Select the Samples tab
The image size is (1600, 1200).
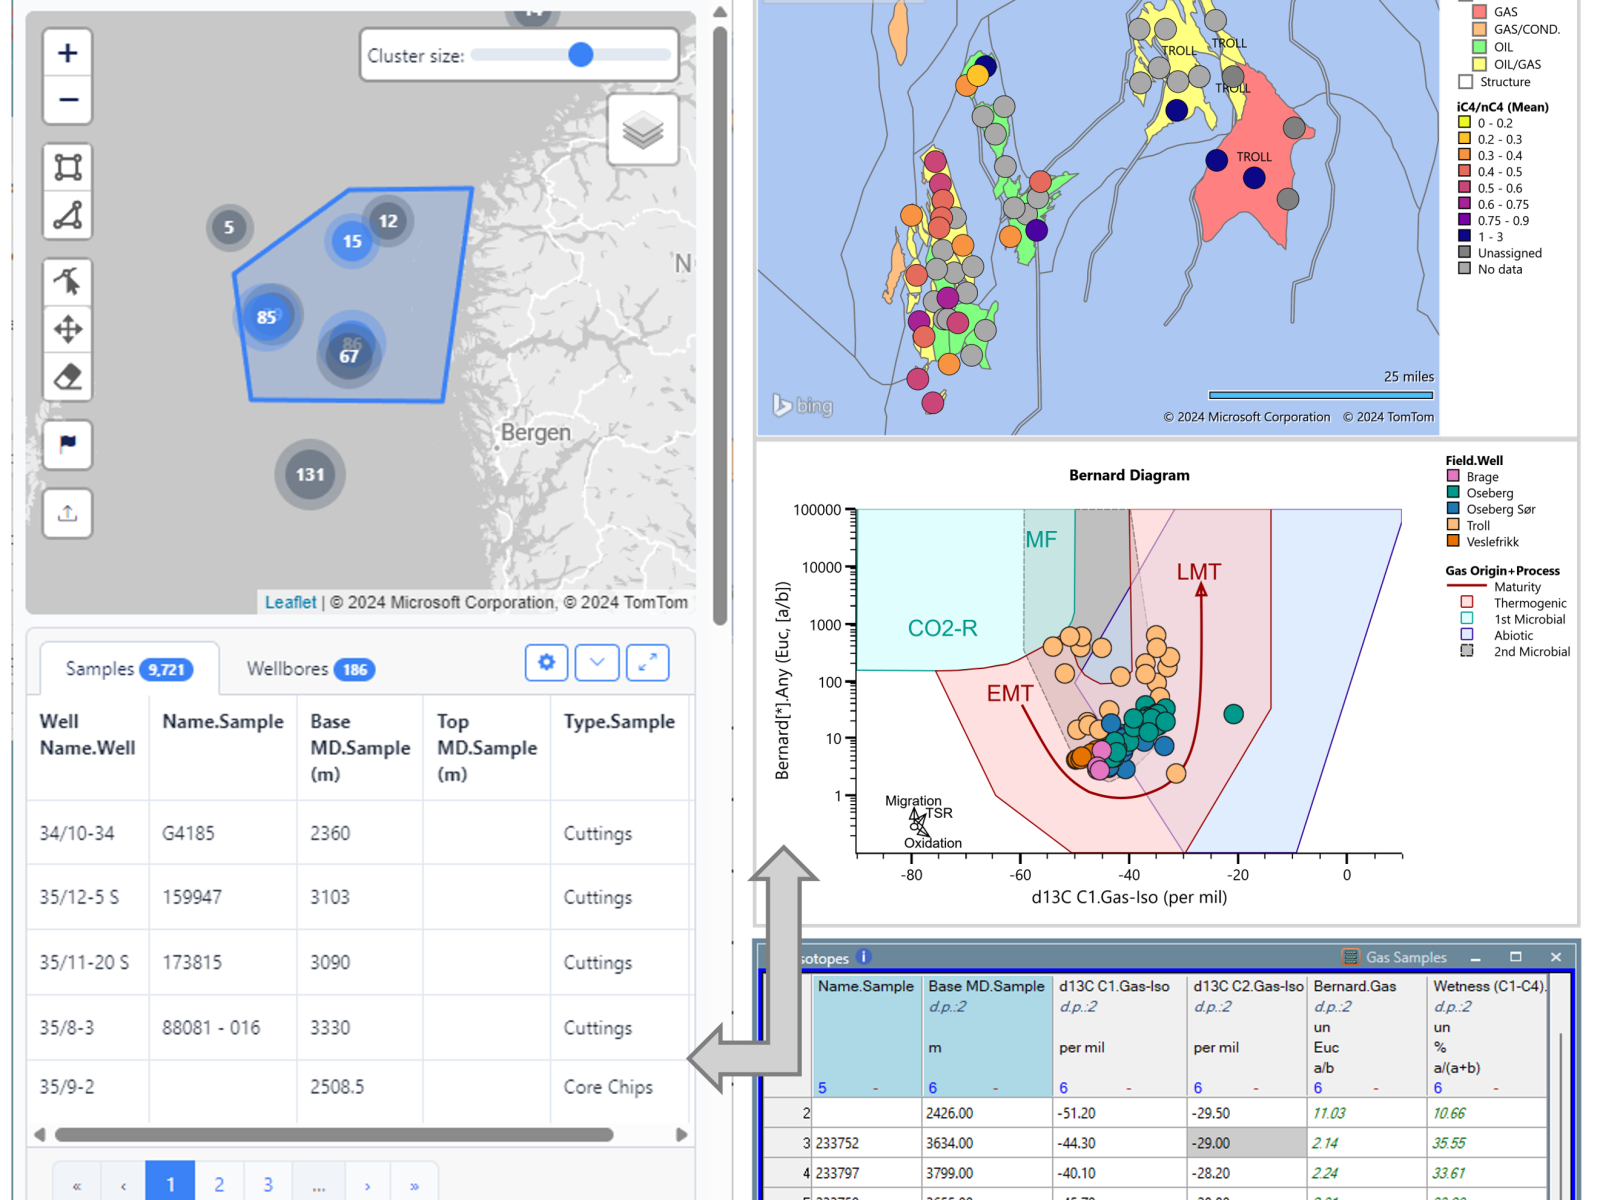[128, 669]
